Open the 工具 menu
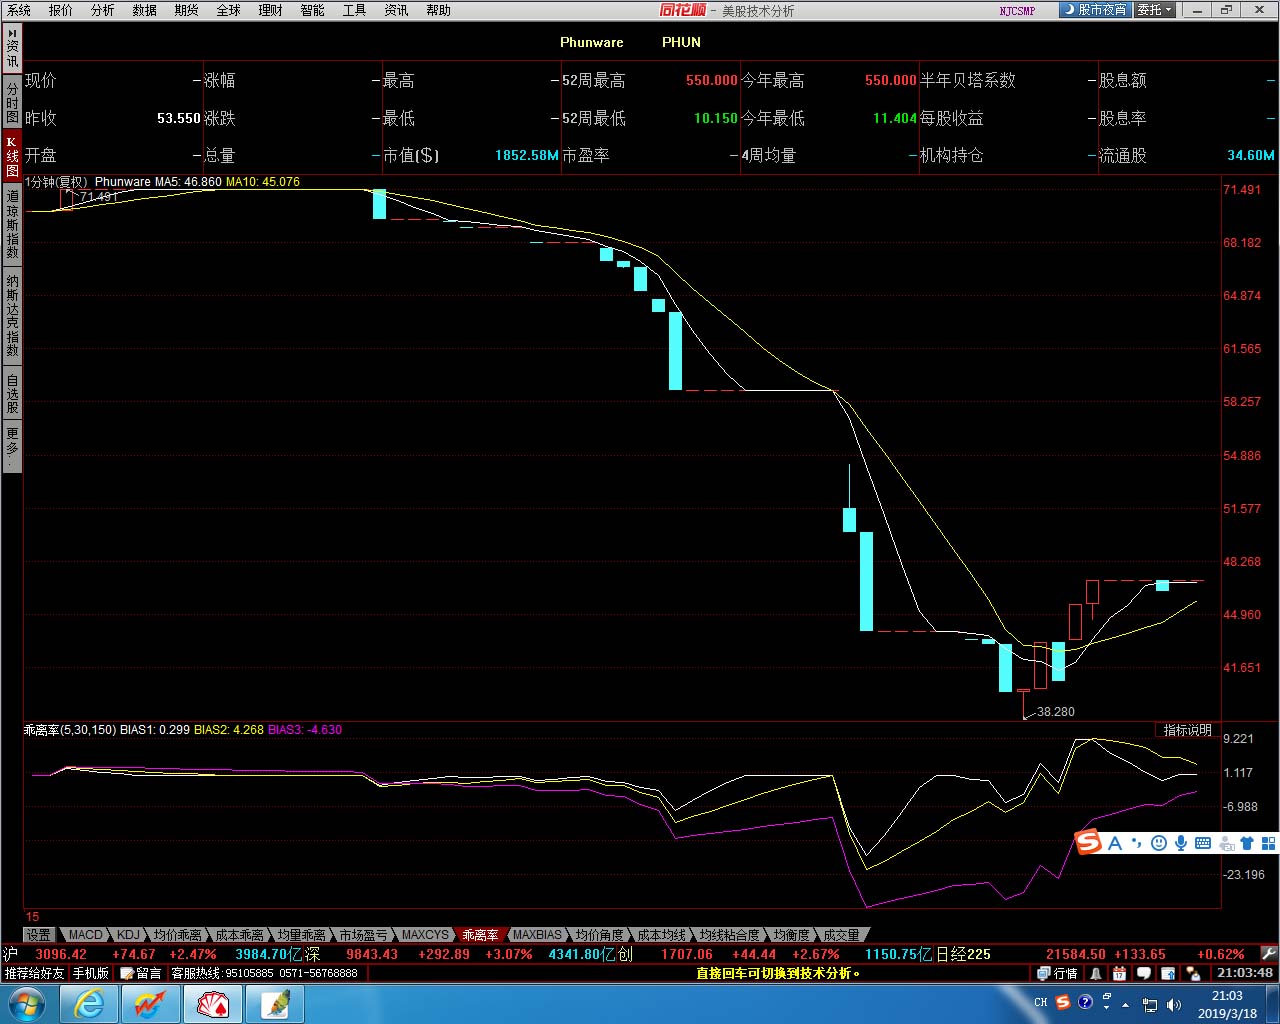 (355, 10)
